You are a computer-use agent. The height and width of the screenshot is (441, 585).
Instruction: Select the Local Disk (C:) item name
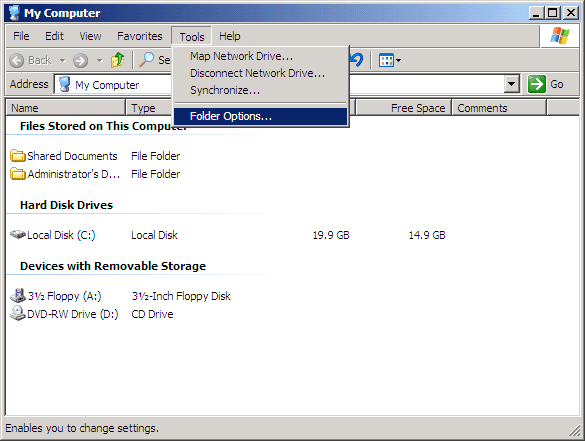[61, 235]
